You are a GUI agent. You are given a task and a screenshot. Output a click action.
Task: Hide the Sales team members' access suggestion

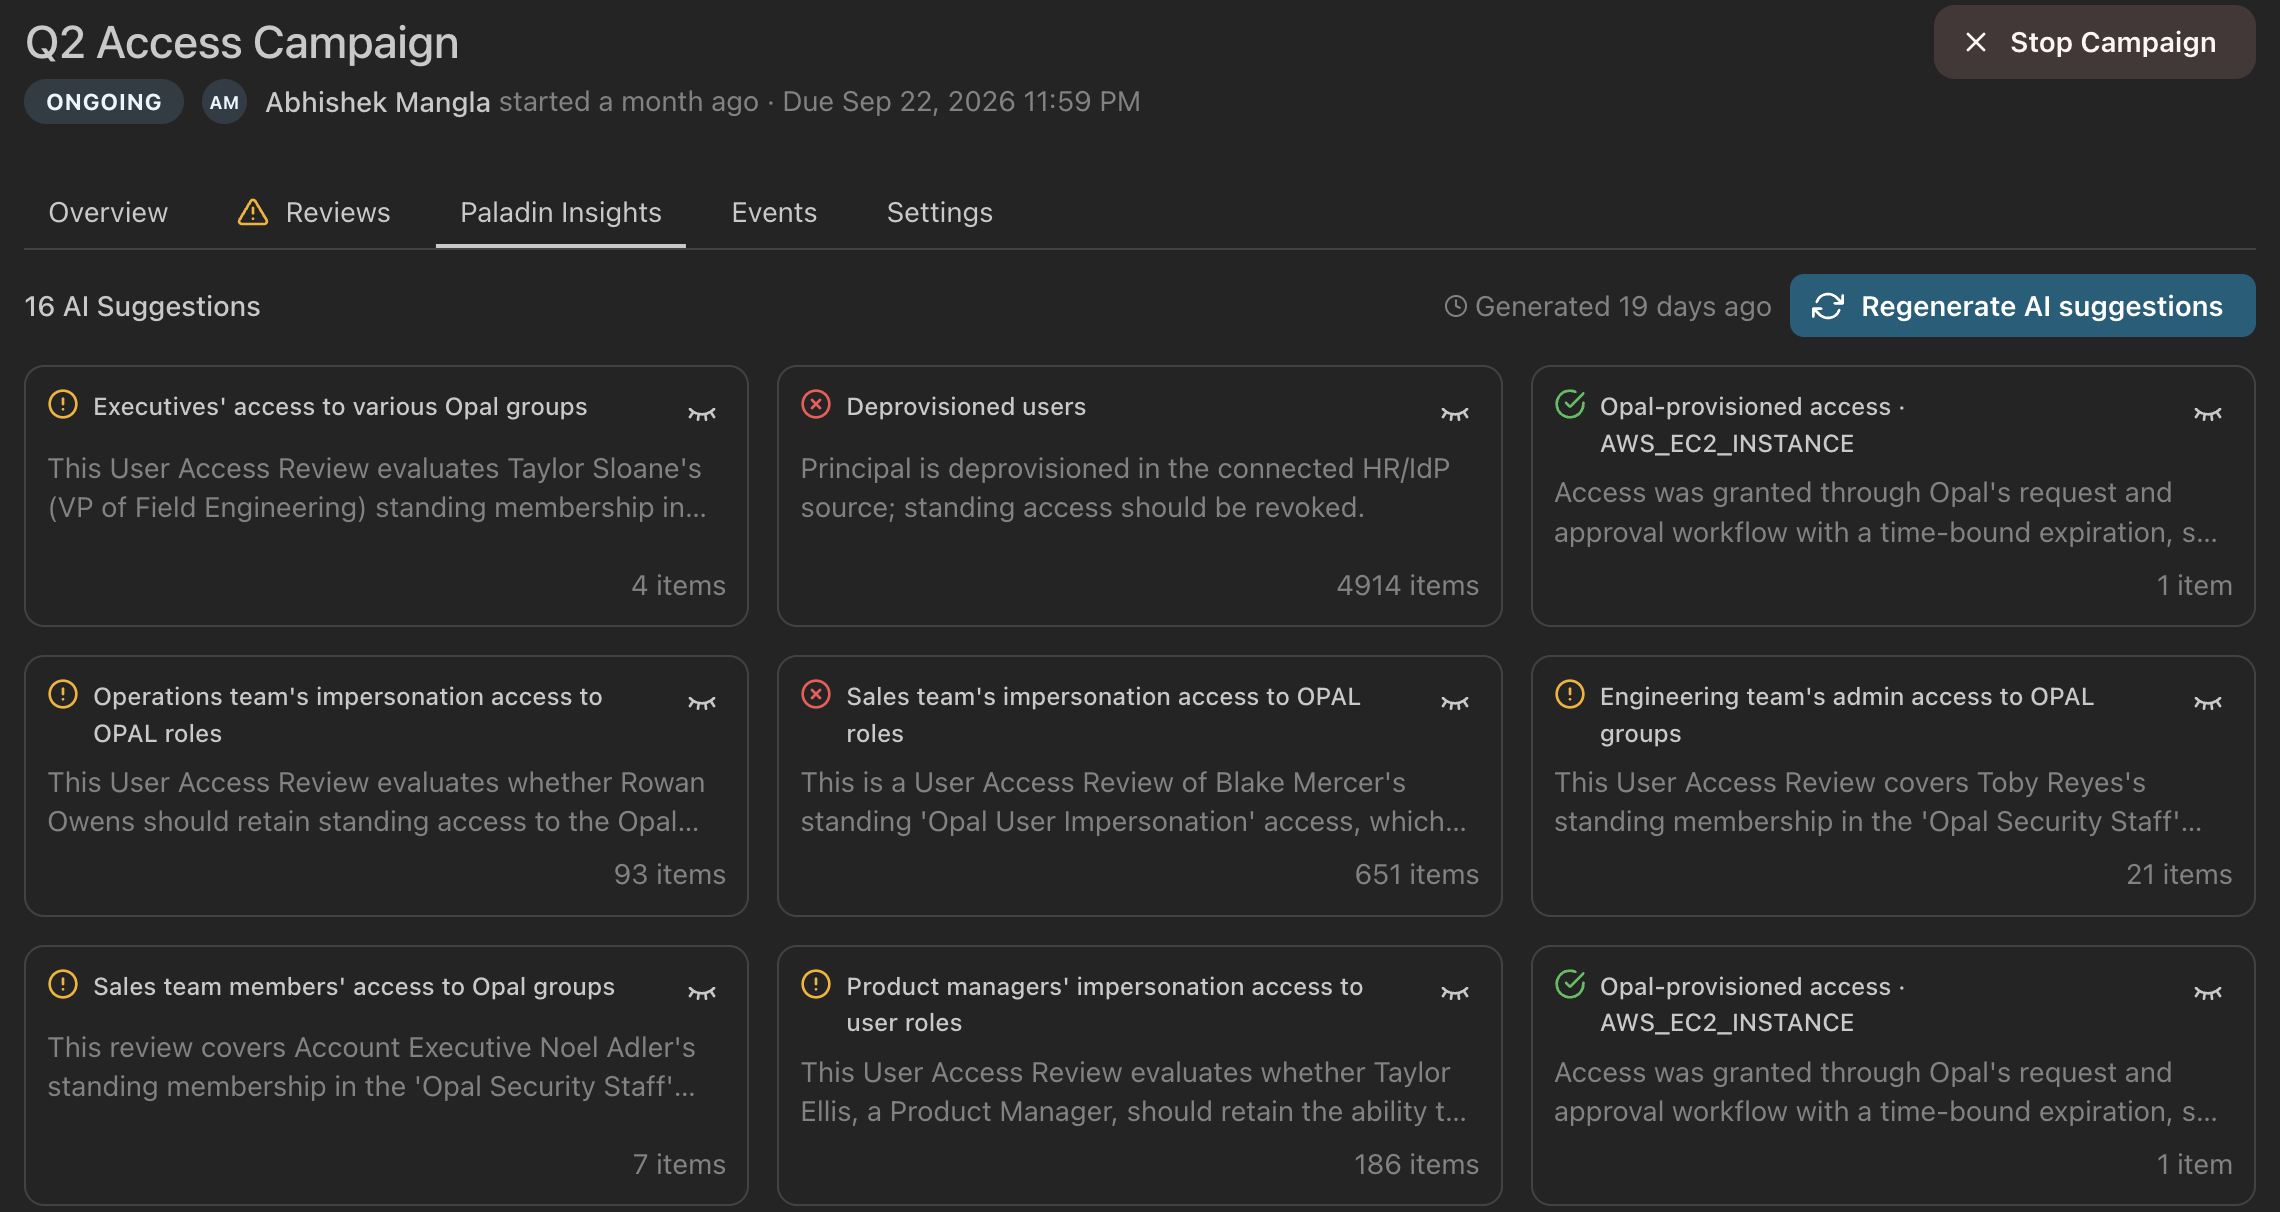tap(702, 992)
